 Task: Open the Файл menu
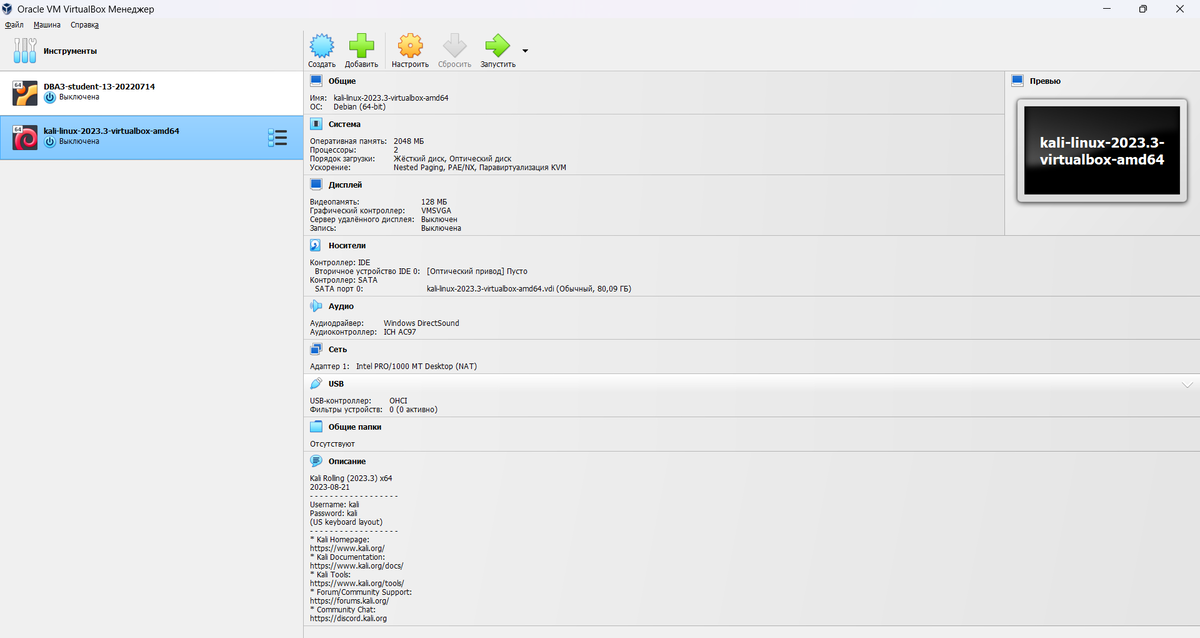pos(13,24)
